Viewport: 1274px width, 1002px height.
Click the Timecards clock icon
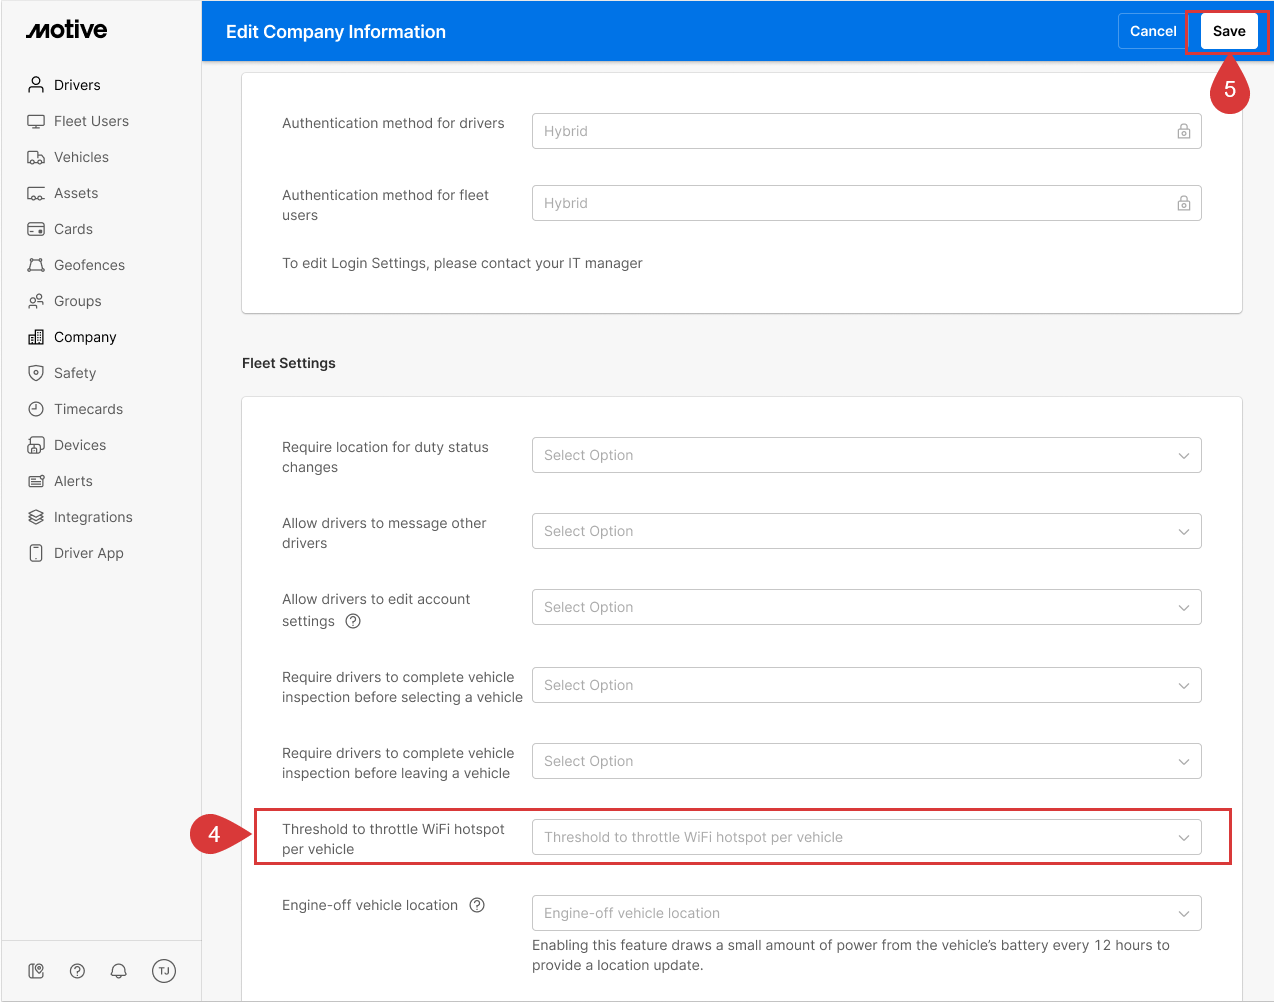click(36, 409)
